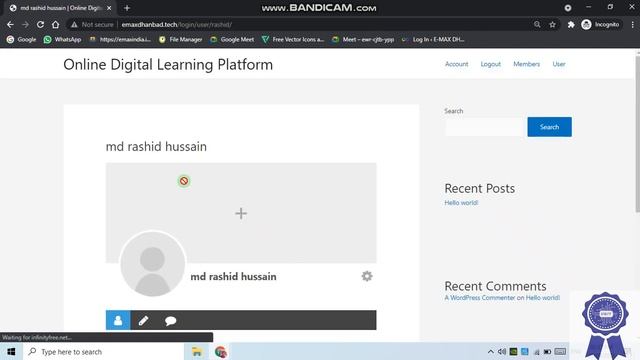Show hidden system tray icons

click(x=491, y=351)
